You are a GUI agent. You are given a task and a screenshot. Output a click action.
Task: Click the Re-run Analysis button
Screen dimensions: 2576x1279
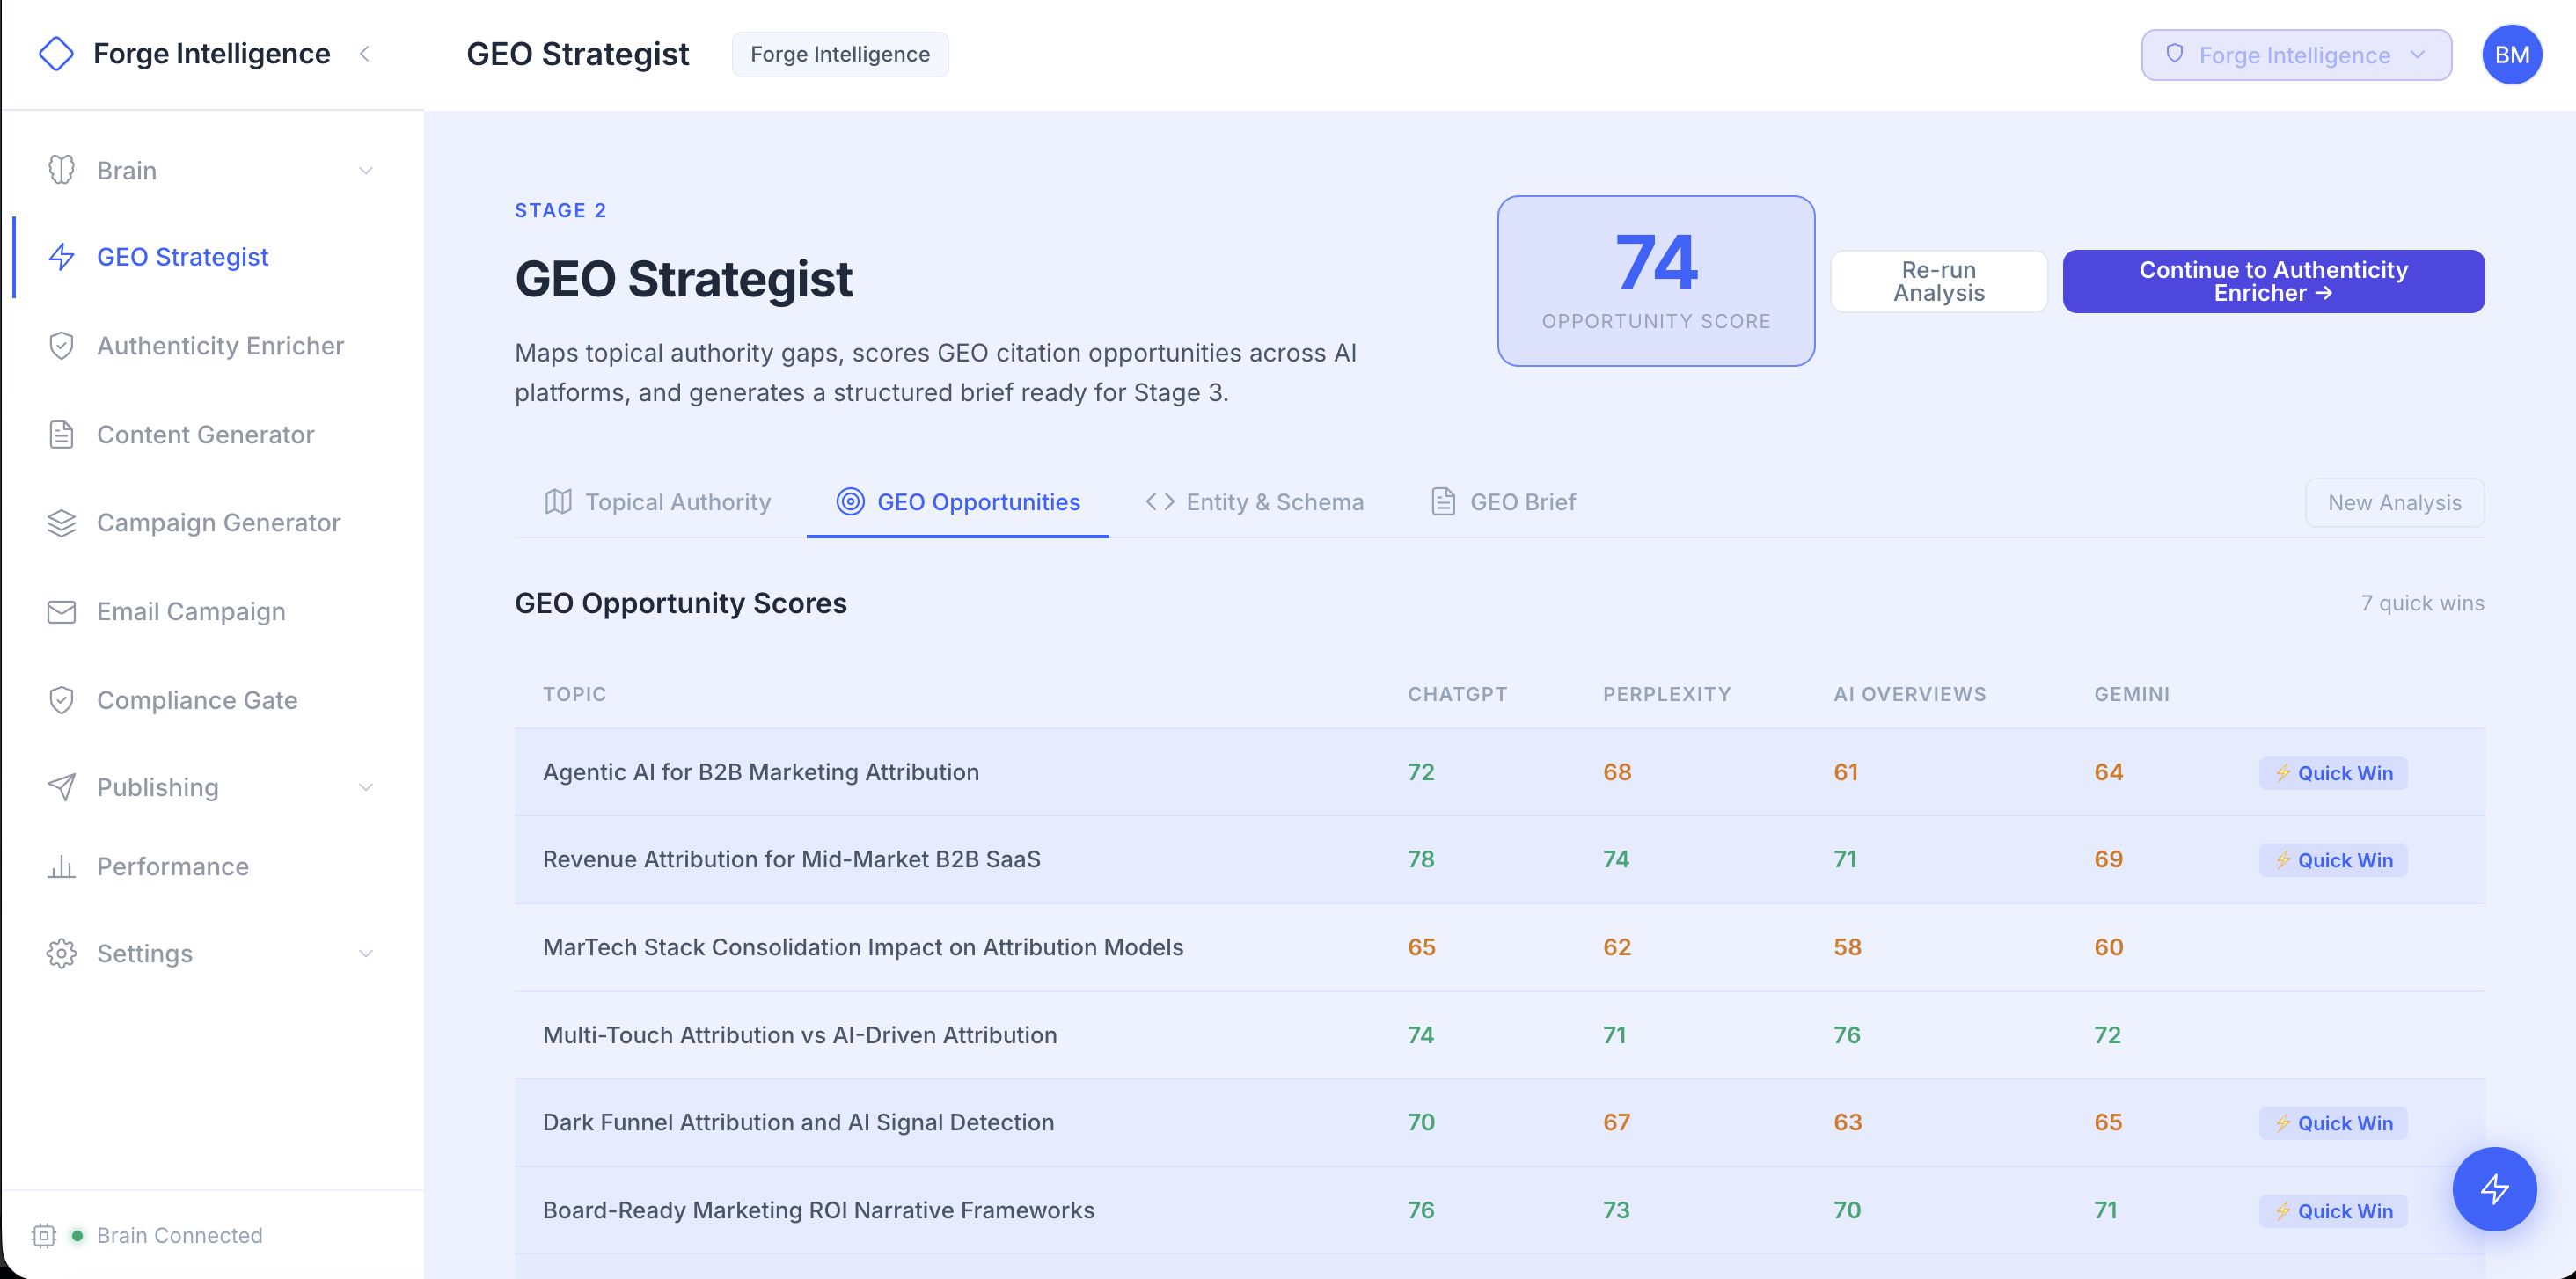click(x=1938, y=281)
